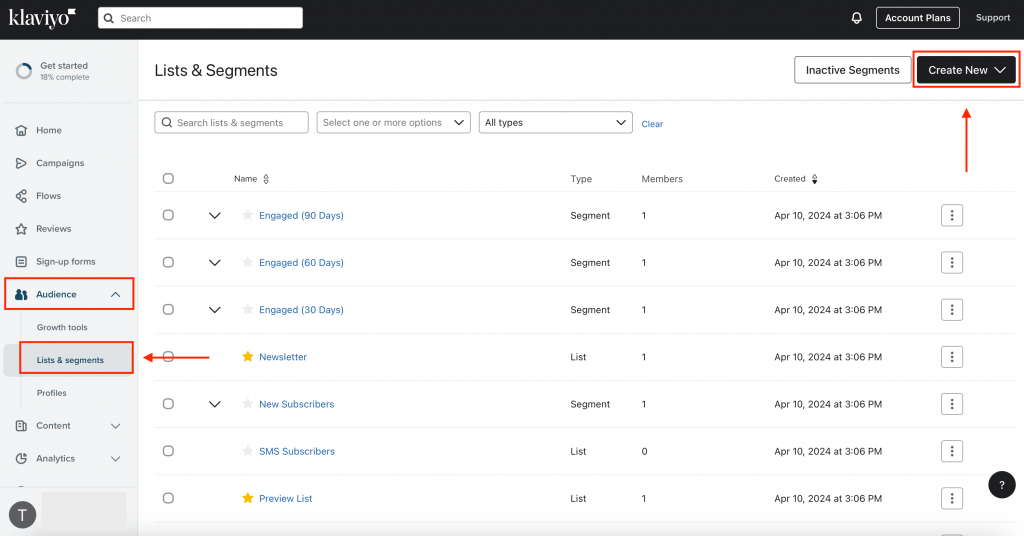Click the Account Plans button
Screen dimensions: 1024x536
coord(918,18)
